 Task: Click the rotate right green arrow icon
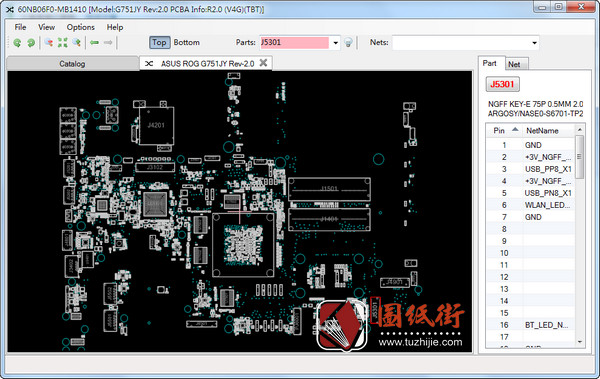[31, 42]
